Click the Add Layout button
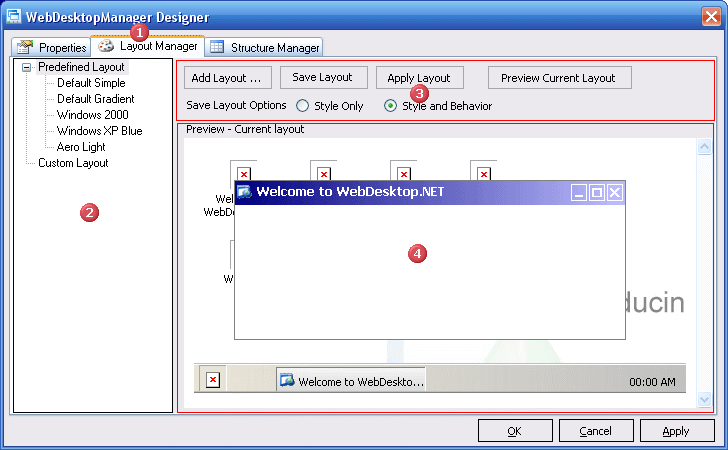Screen dimensions: 728x450 227,78
